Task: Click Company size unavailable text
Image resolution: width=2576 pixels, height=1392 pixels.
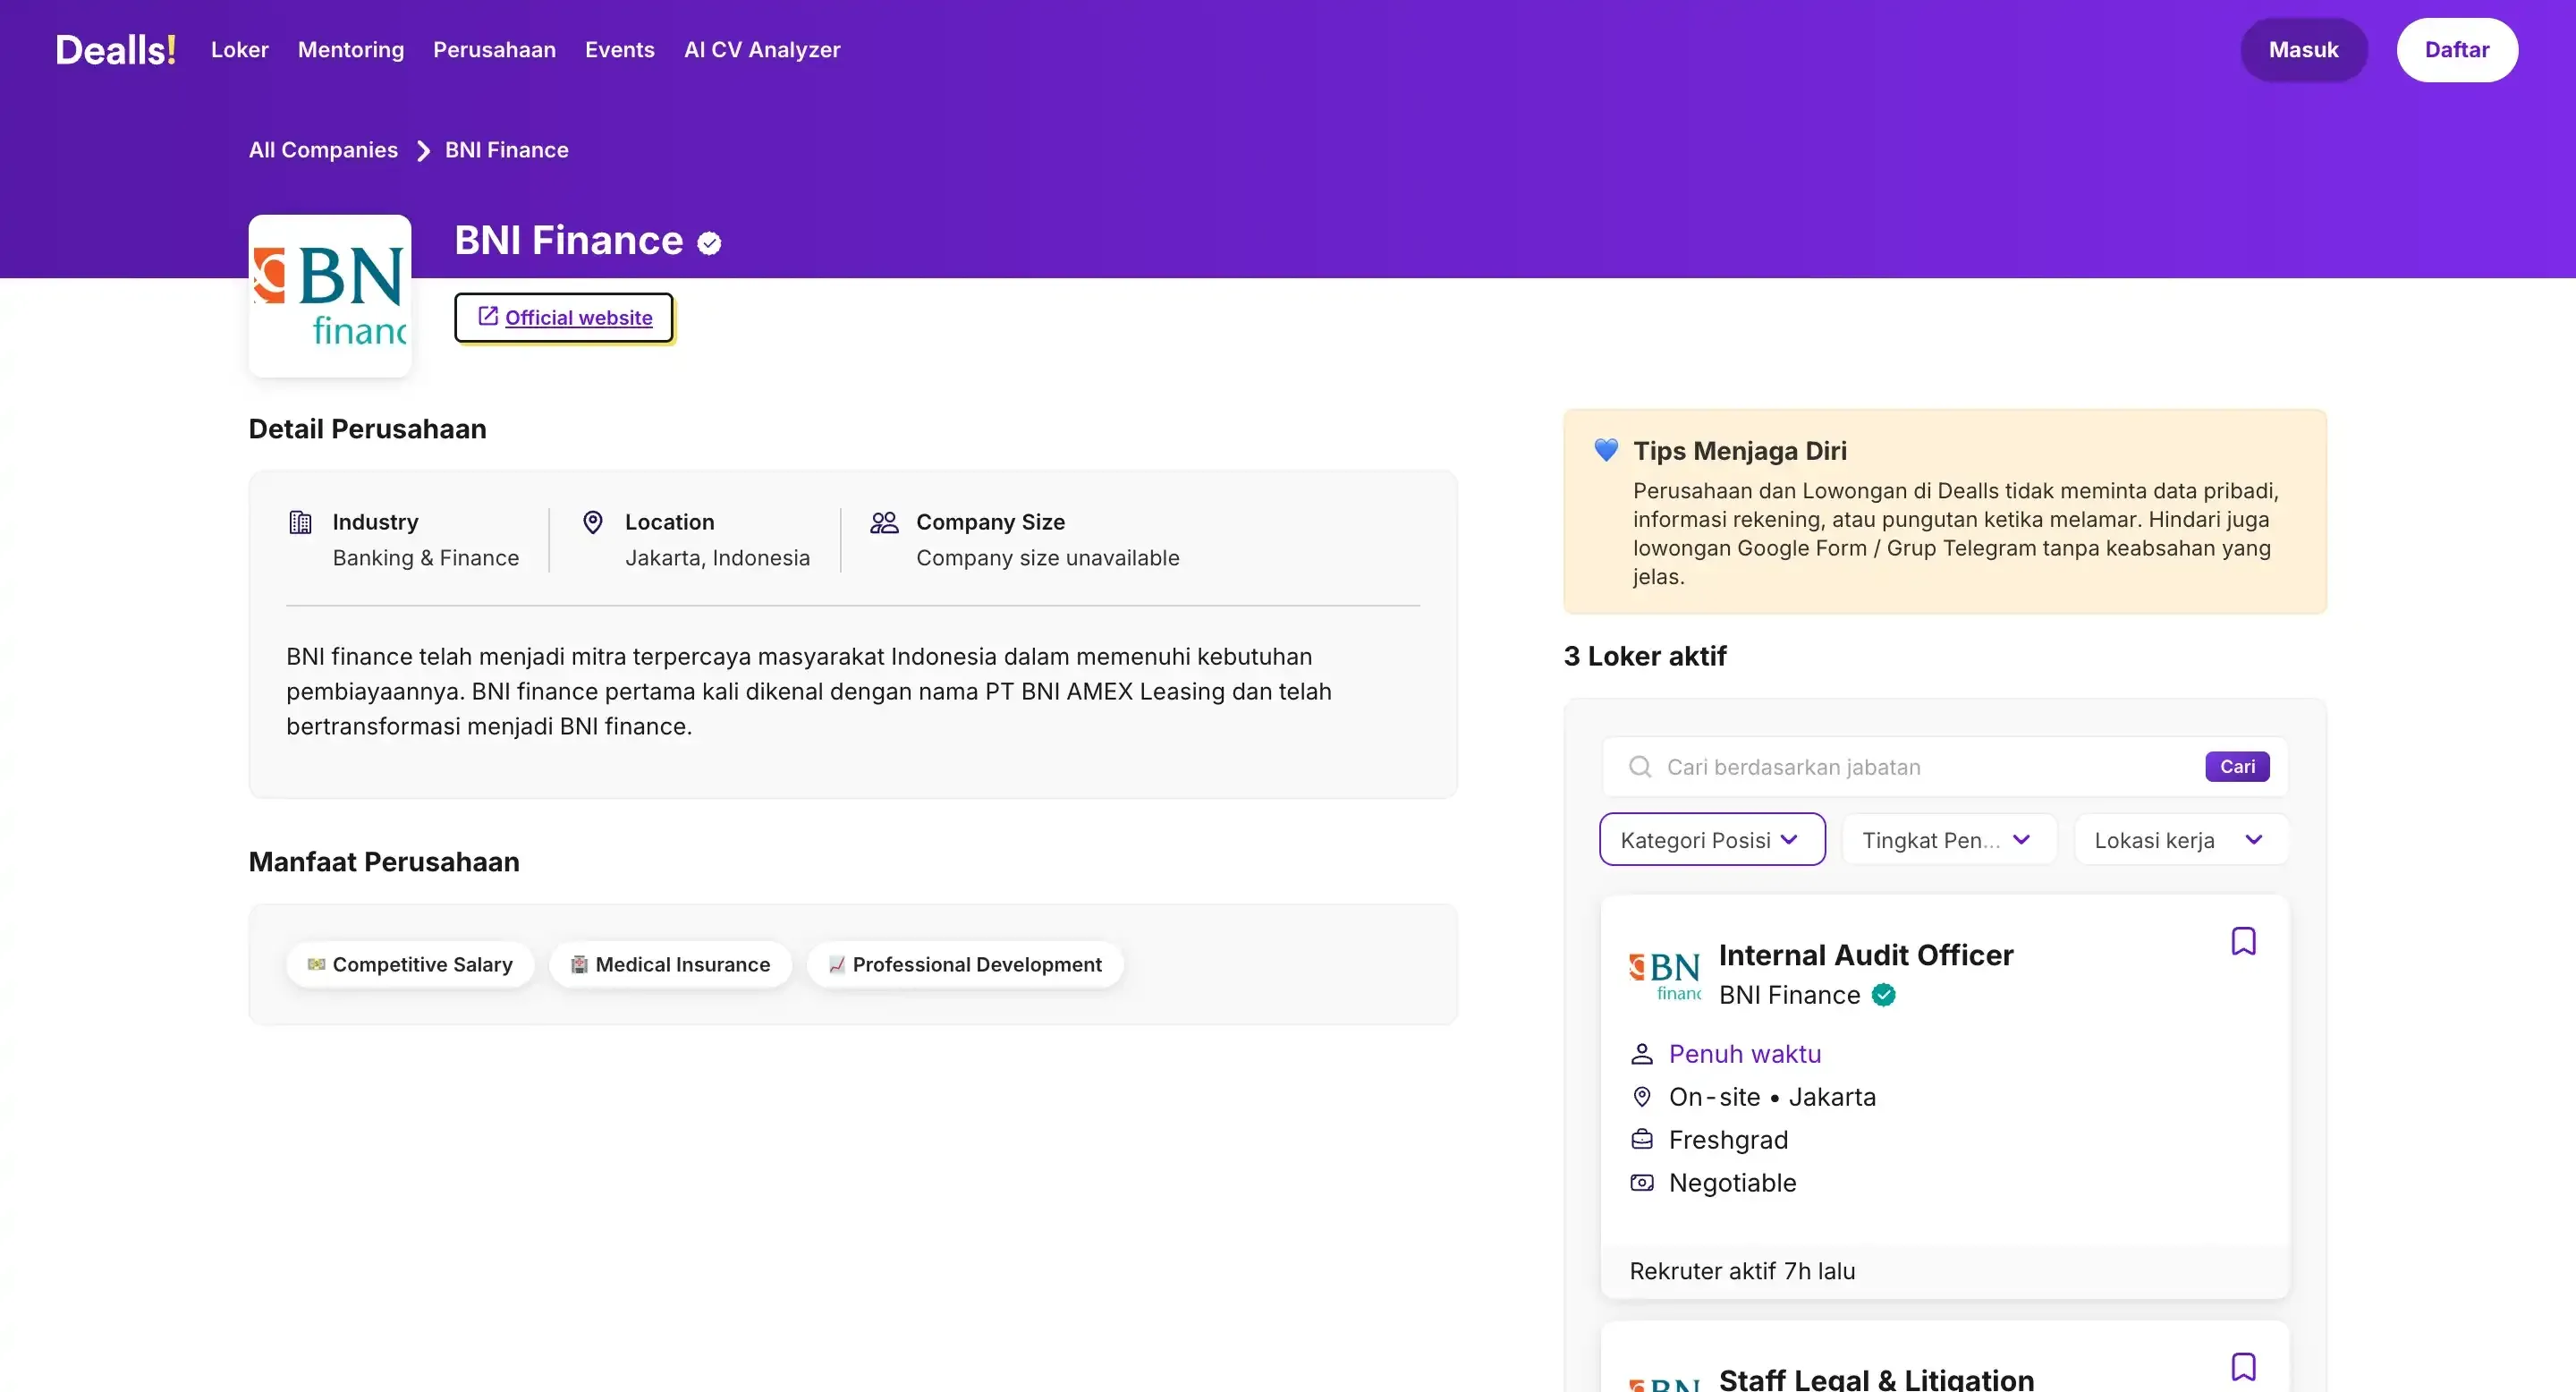Action: click(x=1048, y=558)
